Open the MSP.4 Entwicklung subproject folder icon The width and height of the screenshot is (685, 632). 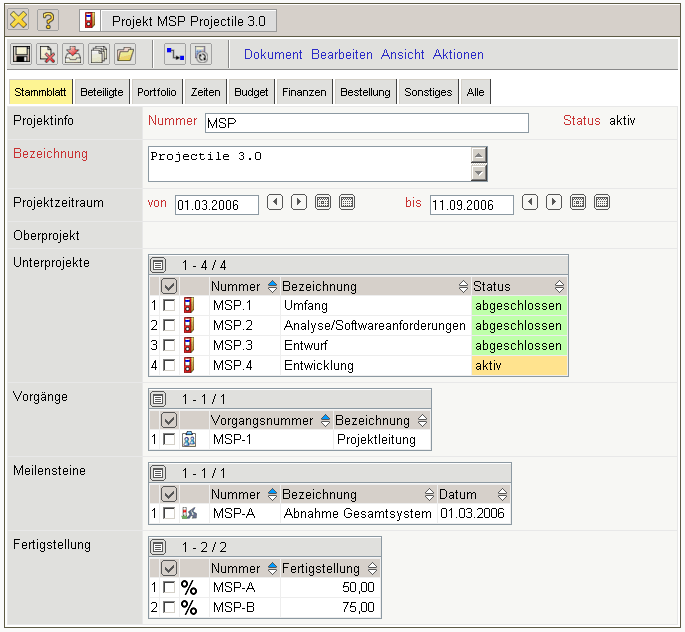pyautogui.click(x=190, y=366)
